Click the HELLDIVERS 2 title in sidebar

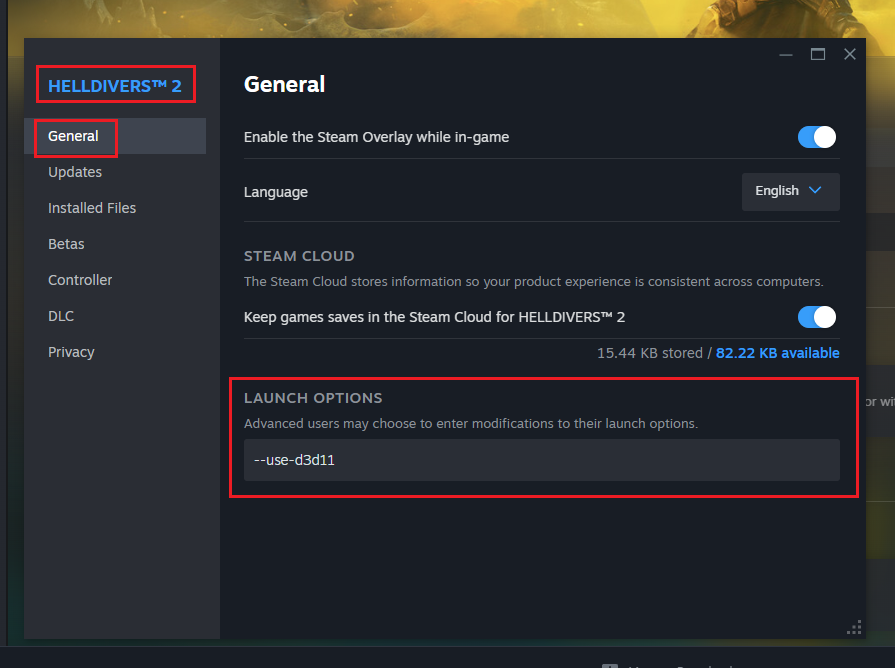tap(115, 86)
